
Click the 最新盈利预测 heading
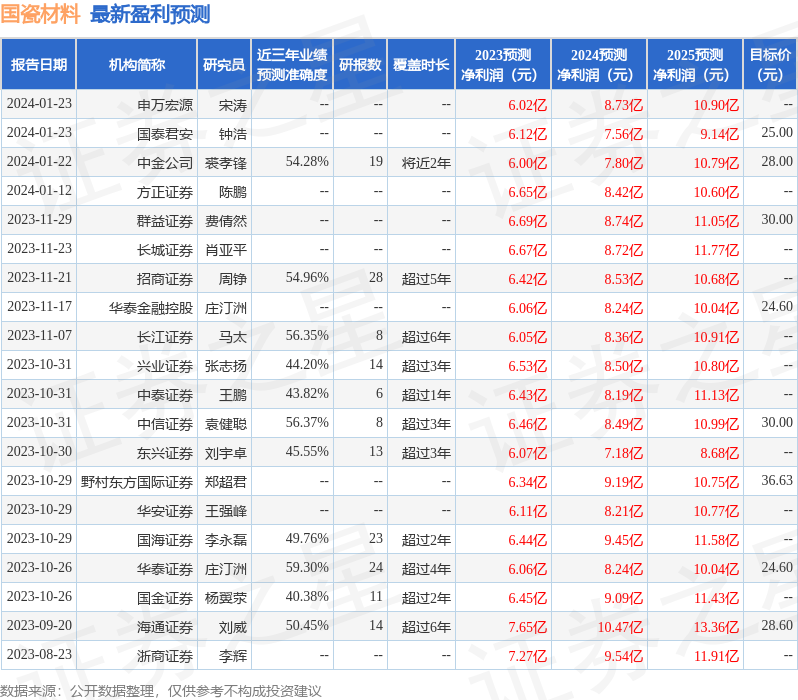[150, 14]
